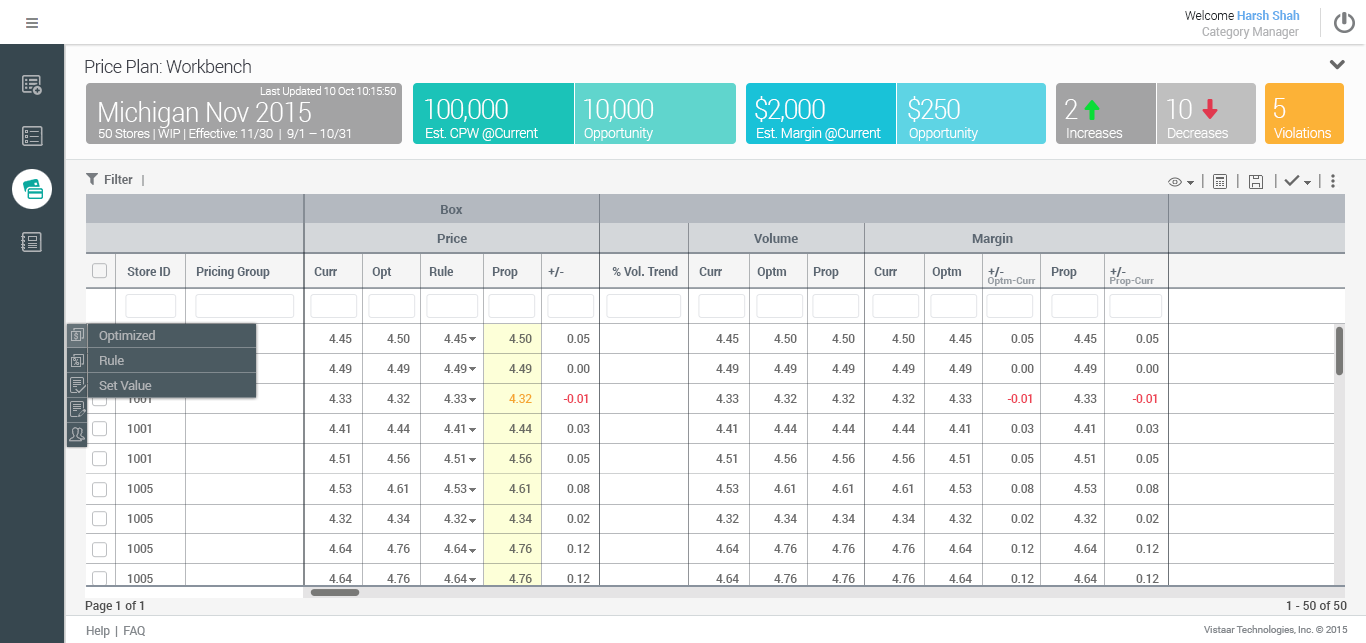This screenshot has width=1366, height=643.
Task: Click the Store ID filter input field
Action: [x=150, y=306]
